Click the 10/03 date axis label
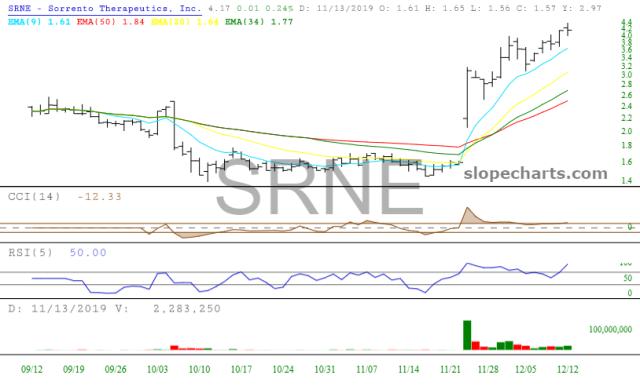Viewport: 640px width, 386px height. pos(158,369)
